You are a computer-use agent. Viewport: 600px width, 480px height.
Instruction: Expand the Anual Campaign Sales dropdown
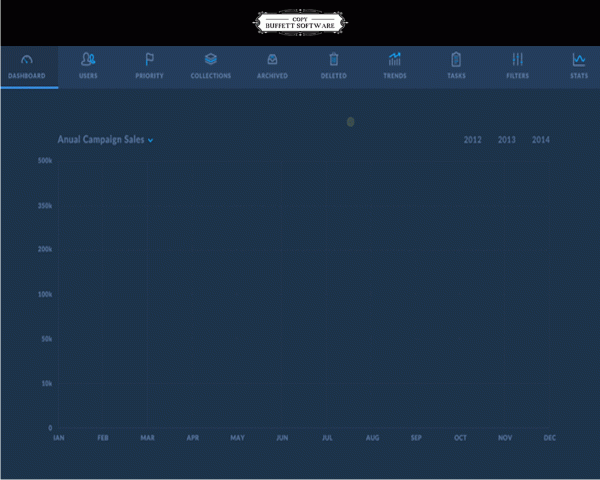pos(101,141)
